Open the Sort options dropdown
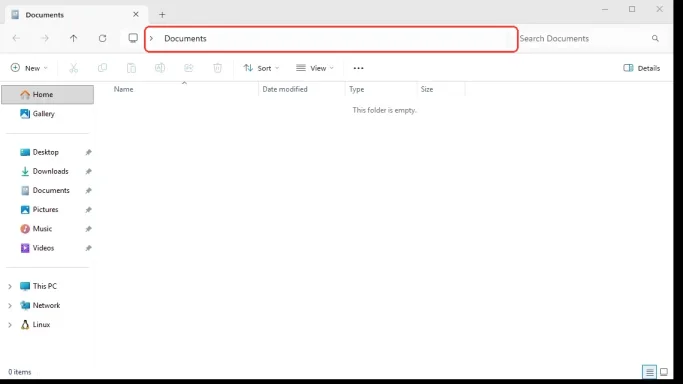The height and width of the screenshot is (384, 683). tap(261, 68)
